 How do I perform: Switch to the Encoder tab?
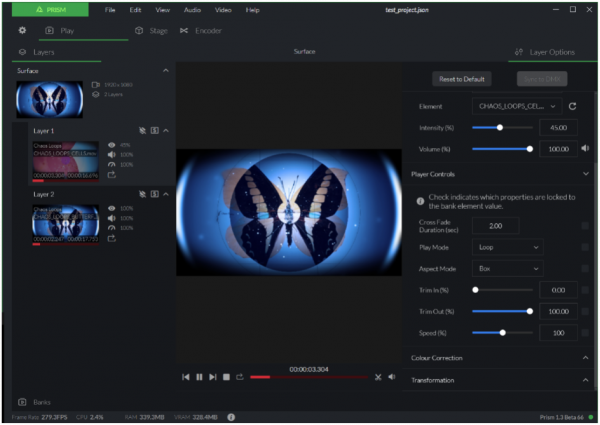click(x=201, y=31)
